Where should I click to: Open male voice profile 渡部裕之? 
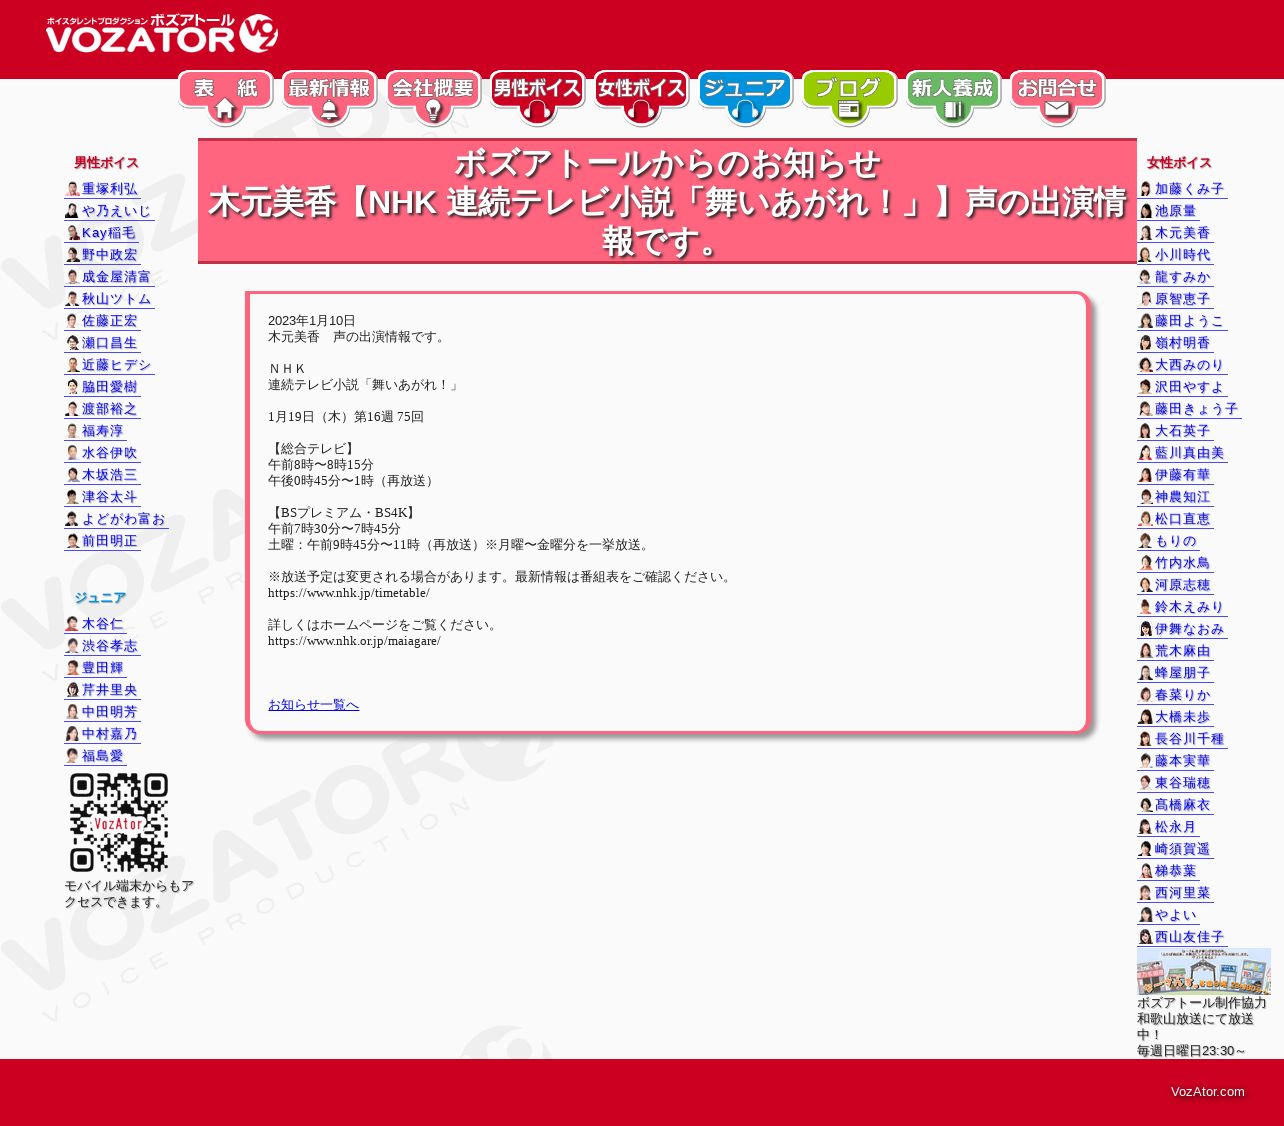point(102,409)
